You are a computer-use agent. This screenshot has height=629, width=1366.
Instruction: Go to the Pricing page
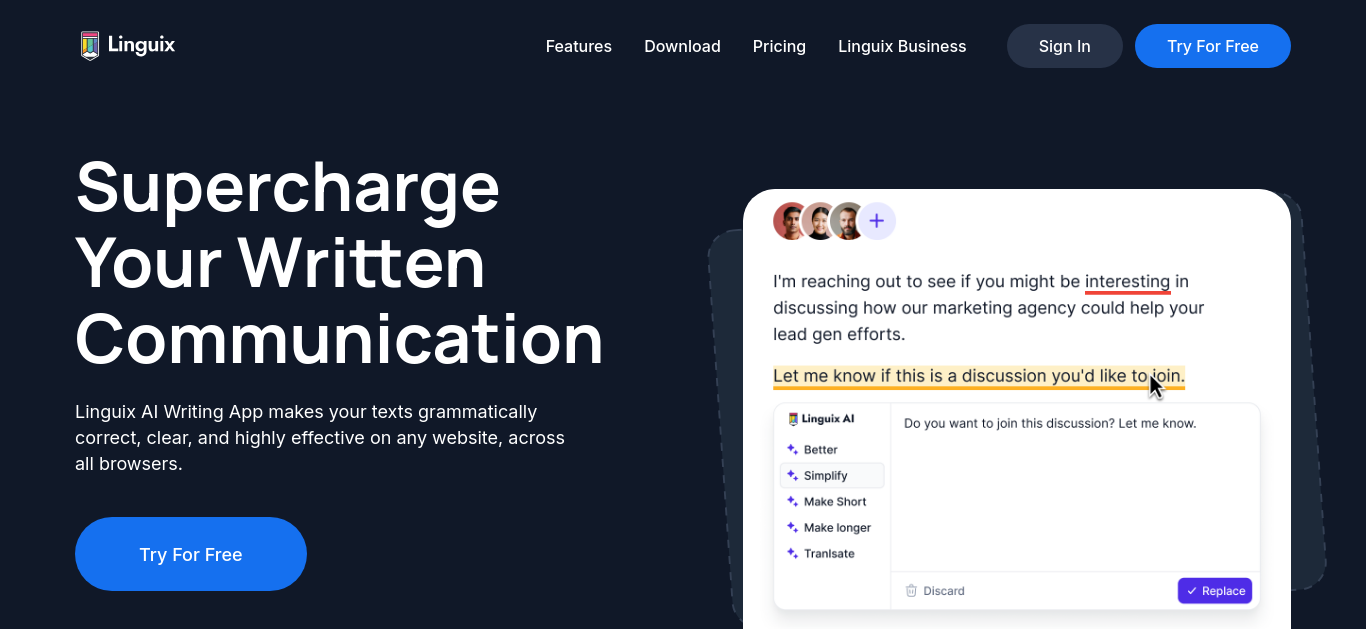click(x=779, y=46)
